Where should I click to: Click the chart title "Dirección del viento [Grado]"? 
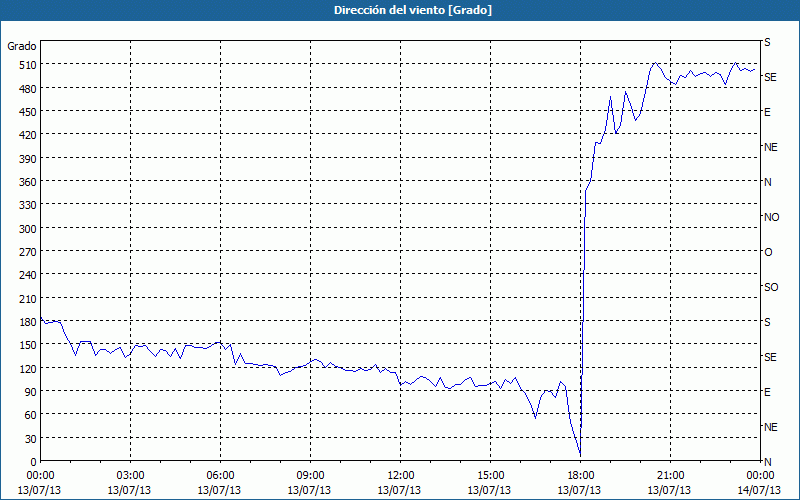pos(413,10)
